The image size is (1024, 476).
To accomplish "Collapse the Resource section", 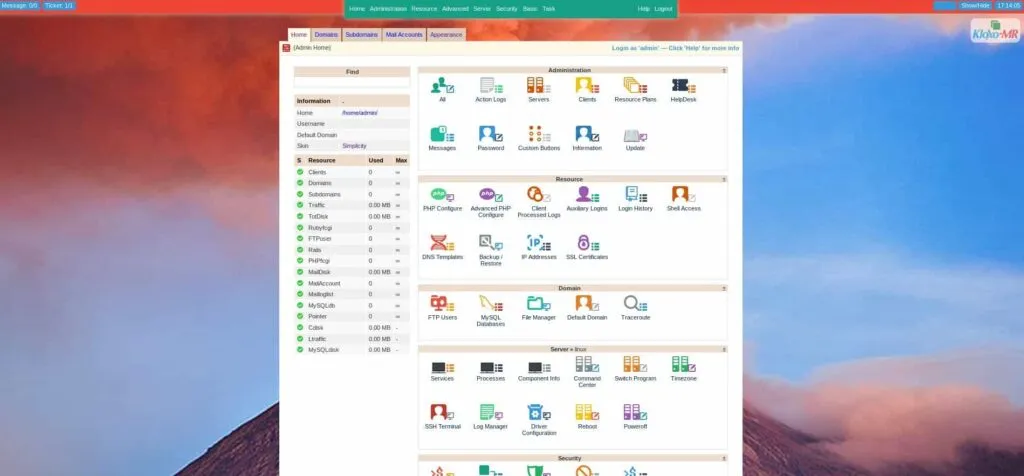I will 723,179.
